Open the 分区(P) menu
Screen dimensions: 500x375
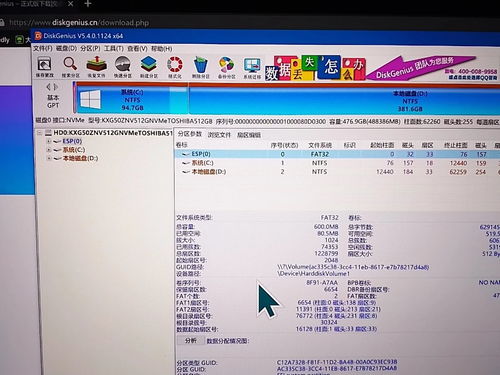click(x=90, y=48)
